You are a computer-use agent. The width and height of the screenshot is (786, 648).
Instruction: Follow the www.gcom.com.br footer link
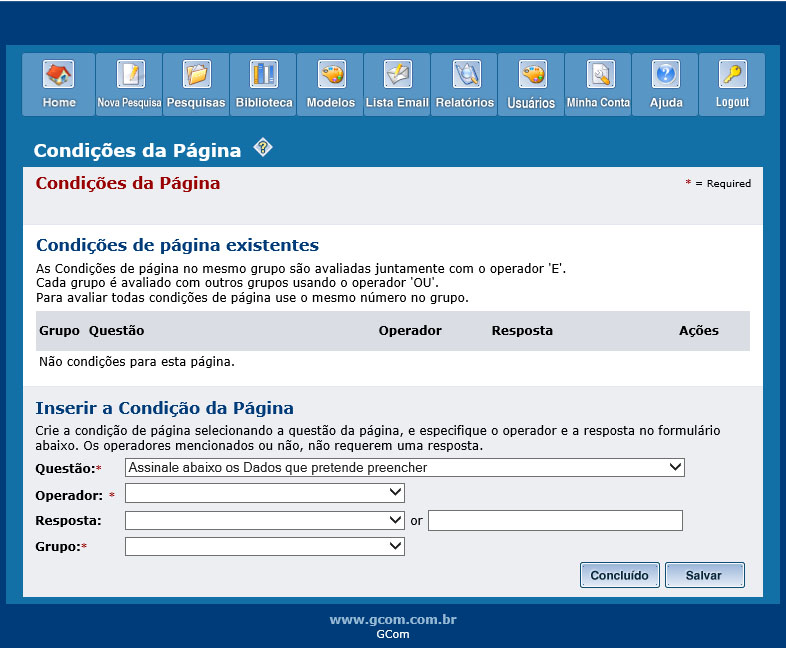point(393,620)
